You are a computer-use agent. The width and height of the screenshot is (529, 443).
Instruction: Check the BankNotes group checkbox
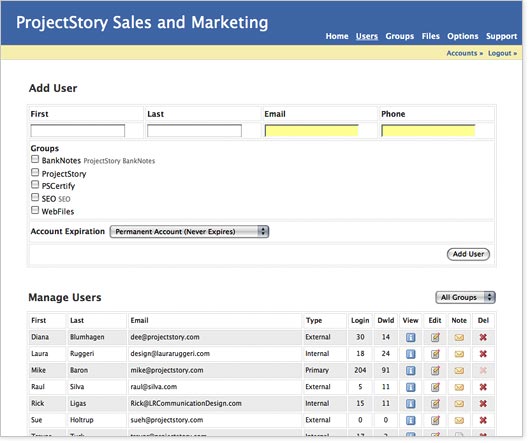tap(35, 159)
